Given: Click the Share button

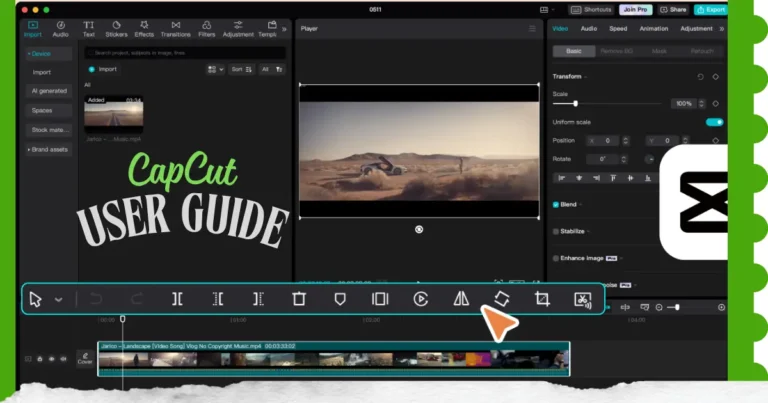Looking at the screenshot, I should click(672, 10).
